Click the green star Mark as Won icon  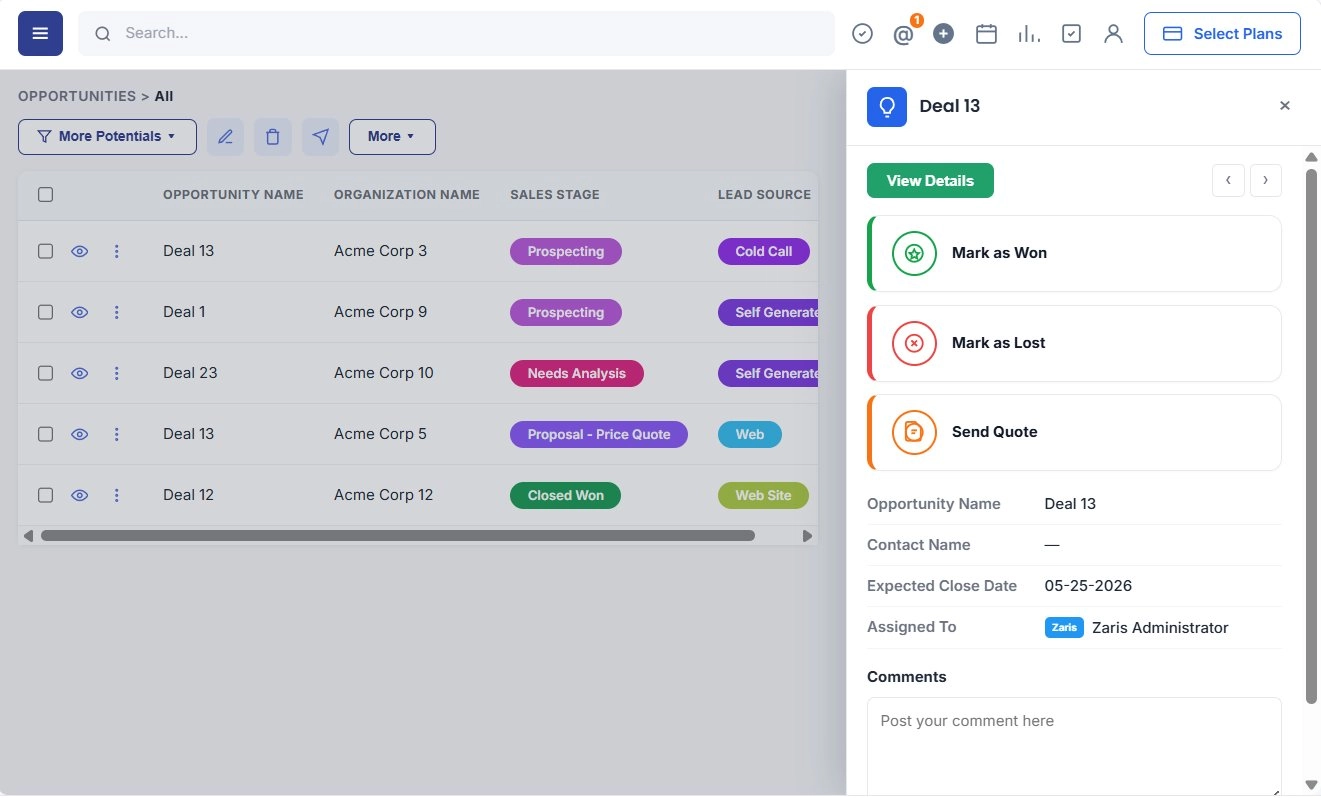point(914,253)
